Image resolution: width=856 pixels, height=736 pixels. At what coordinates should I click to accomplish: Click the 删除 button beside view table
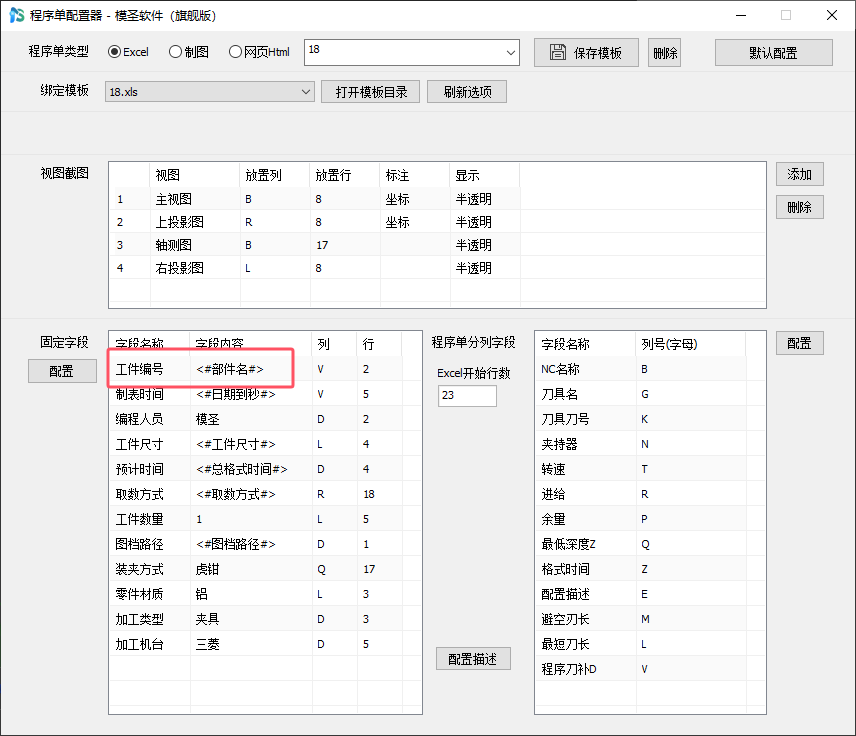800,207
